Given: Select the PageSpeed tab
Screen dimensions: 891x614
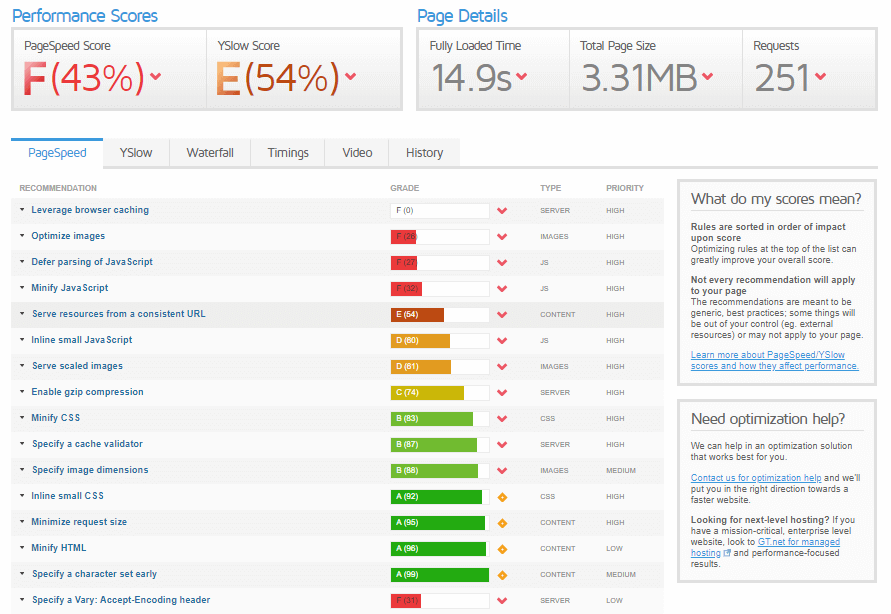Looking at the screenshot, I should [x=57, y=153].
